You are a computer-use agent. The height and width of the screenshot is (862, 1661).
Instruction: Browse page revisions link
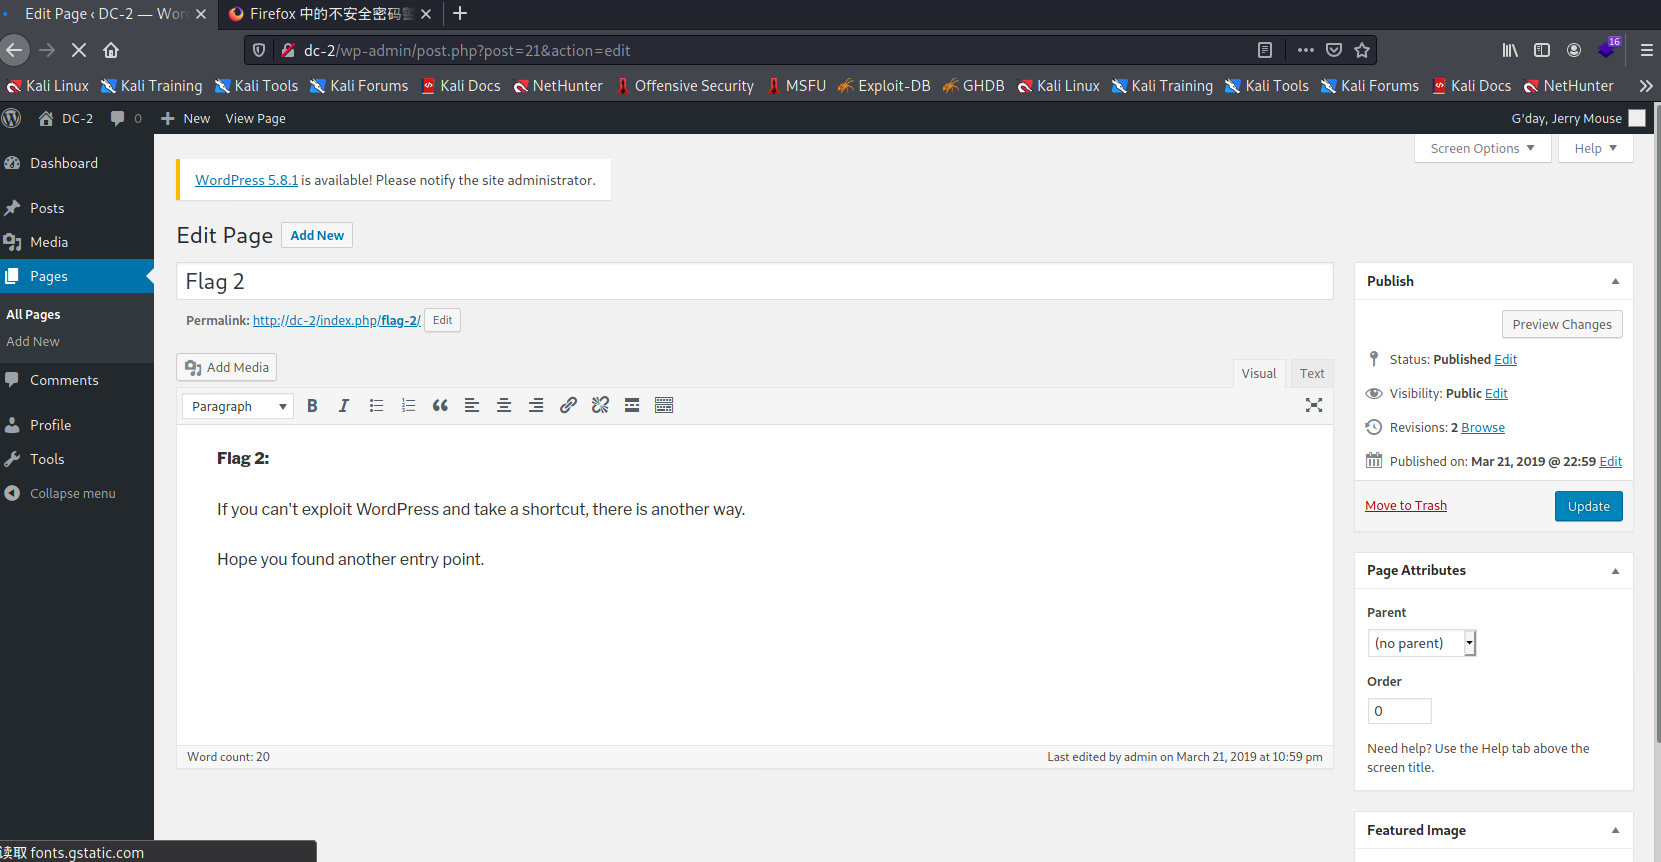pyautogui.click(x=1483, y=428)
